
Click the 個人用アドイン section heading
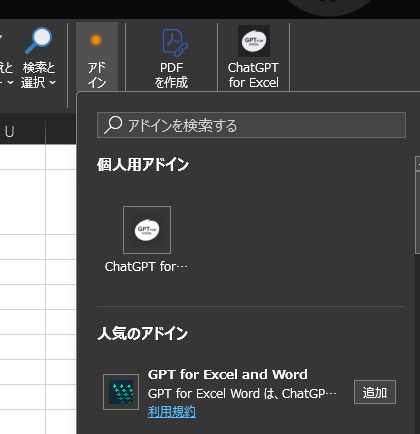(143, 165)
